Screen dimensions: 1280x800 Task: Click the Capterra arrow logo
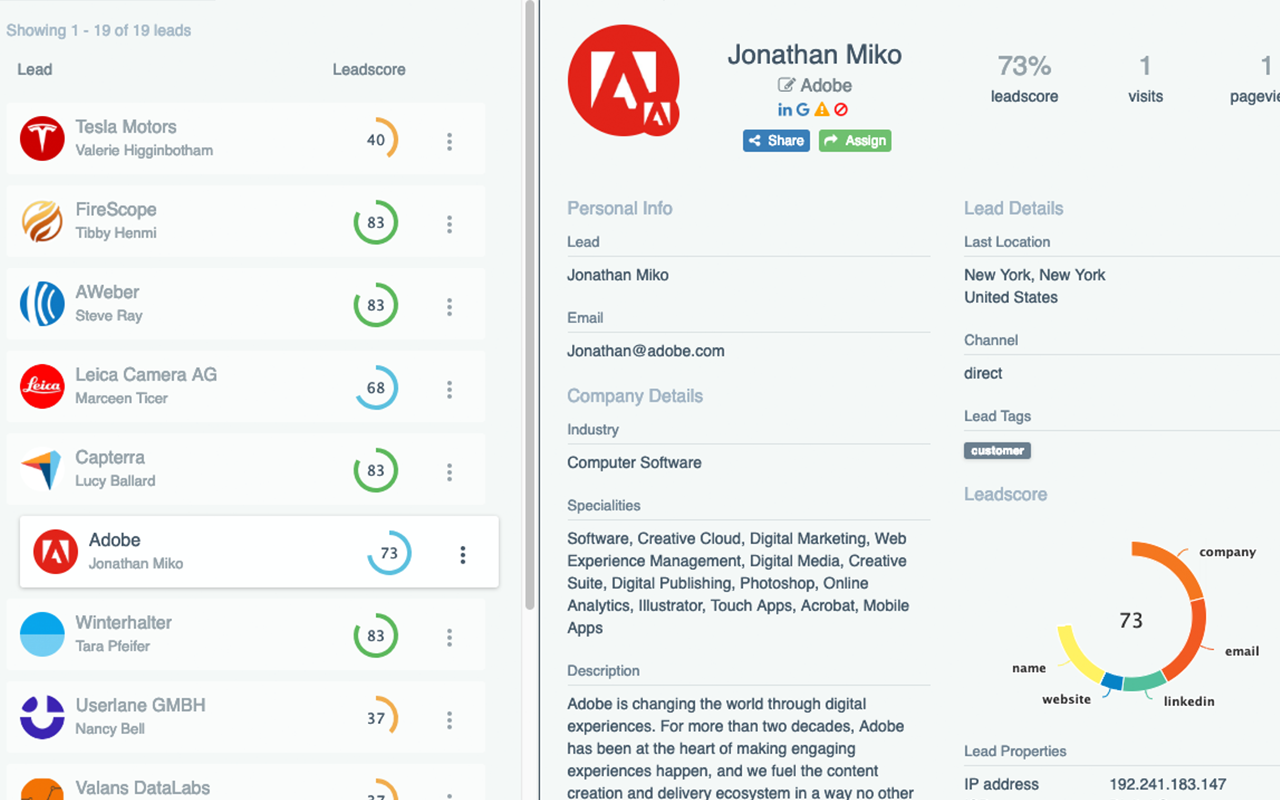(x=42, y=469)
